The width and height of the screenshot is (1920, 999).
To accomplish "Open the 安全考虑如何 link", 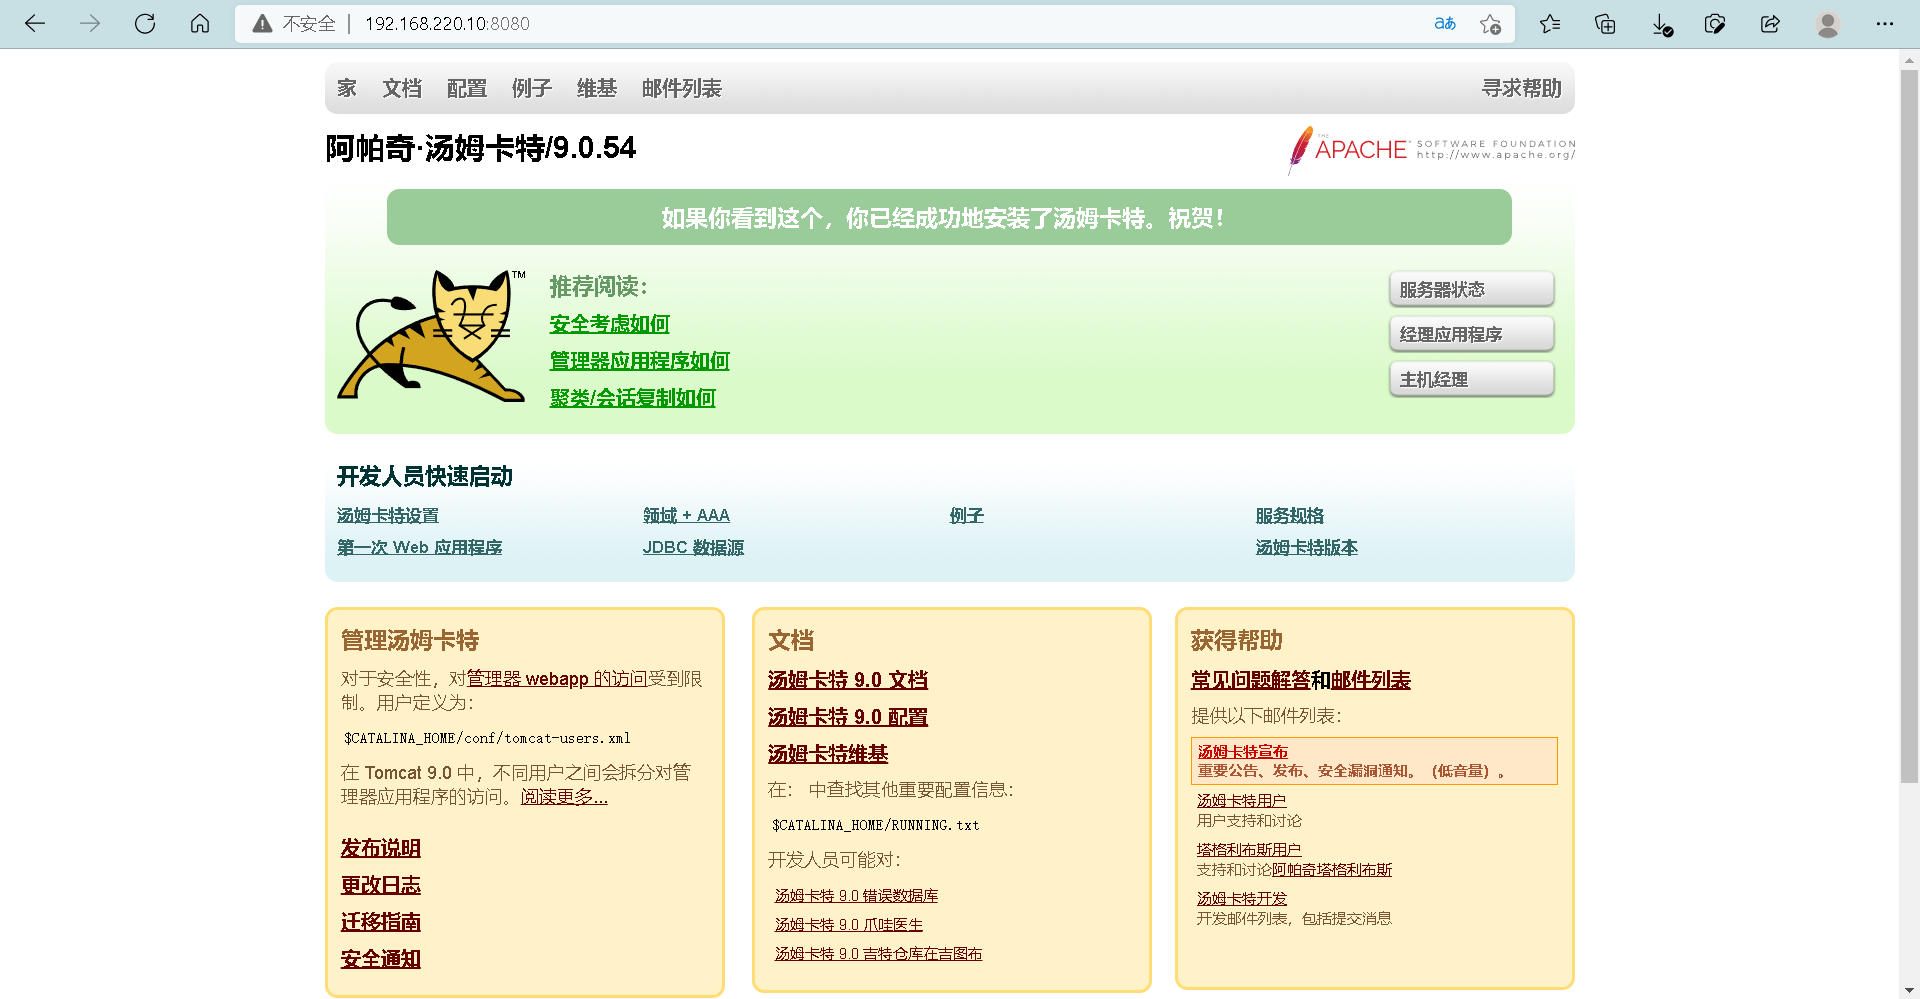I will (x=608, y=324).
